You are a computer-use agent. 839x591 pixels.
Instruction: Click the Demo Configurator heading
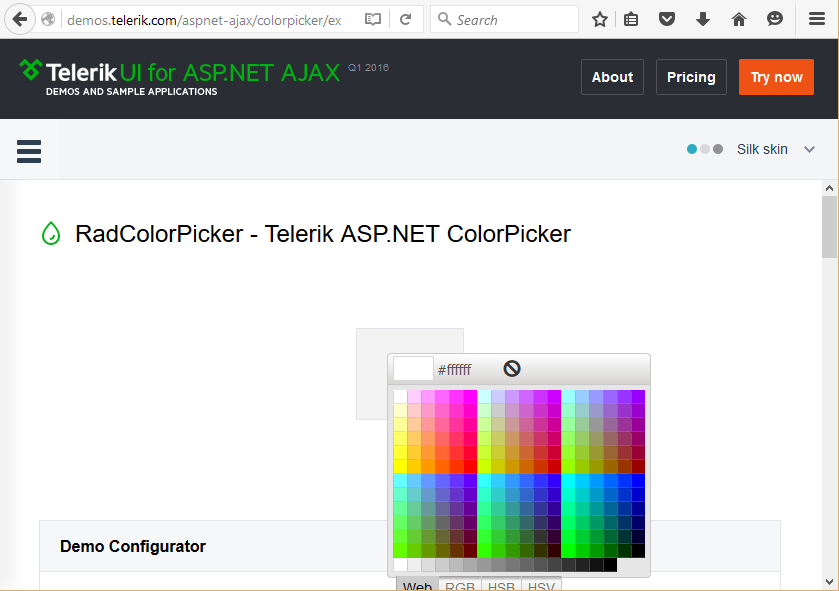[133, 547]
